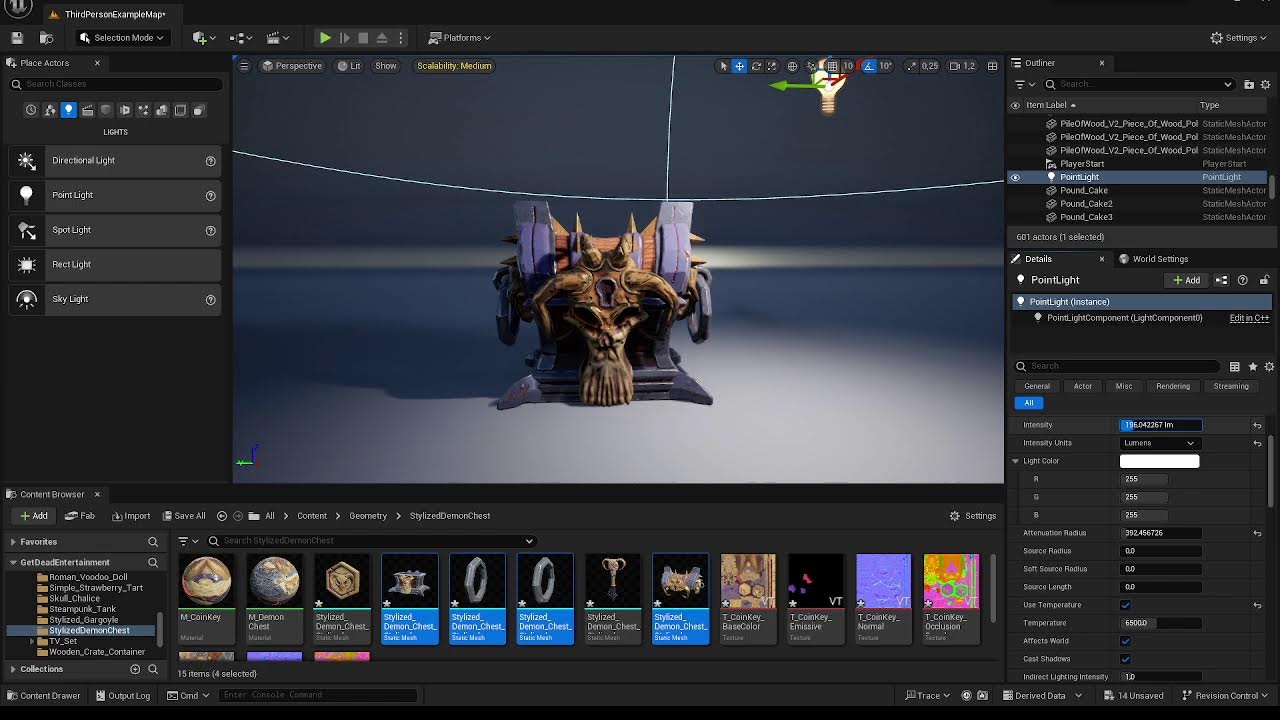Open the Add content (cube plus) dropdown
The image size is (1280, 720).
click(203, 38)
